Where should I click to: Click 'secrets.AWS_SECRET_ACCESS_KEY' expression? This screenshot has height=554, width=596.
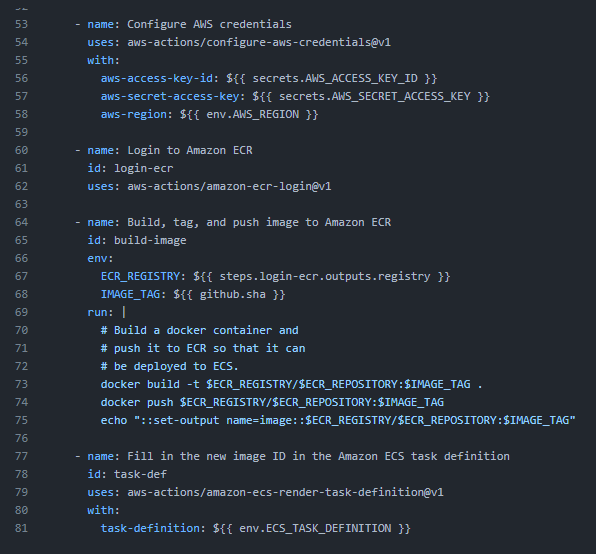tap(374, 97)
